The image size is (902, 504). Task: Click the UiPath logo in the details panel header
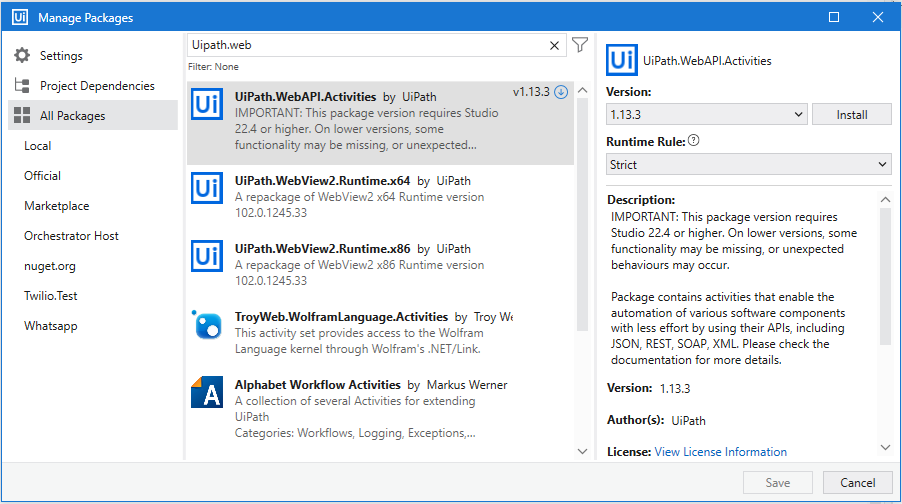[x=622, y=60]
